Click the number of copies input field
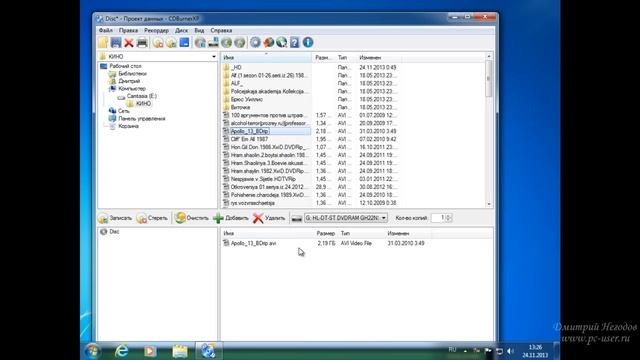This screenshot has height=360, width=640. point(438,218)
